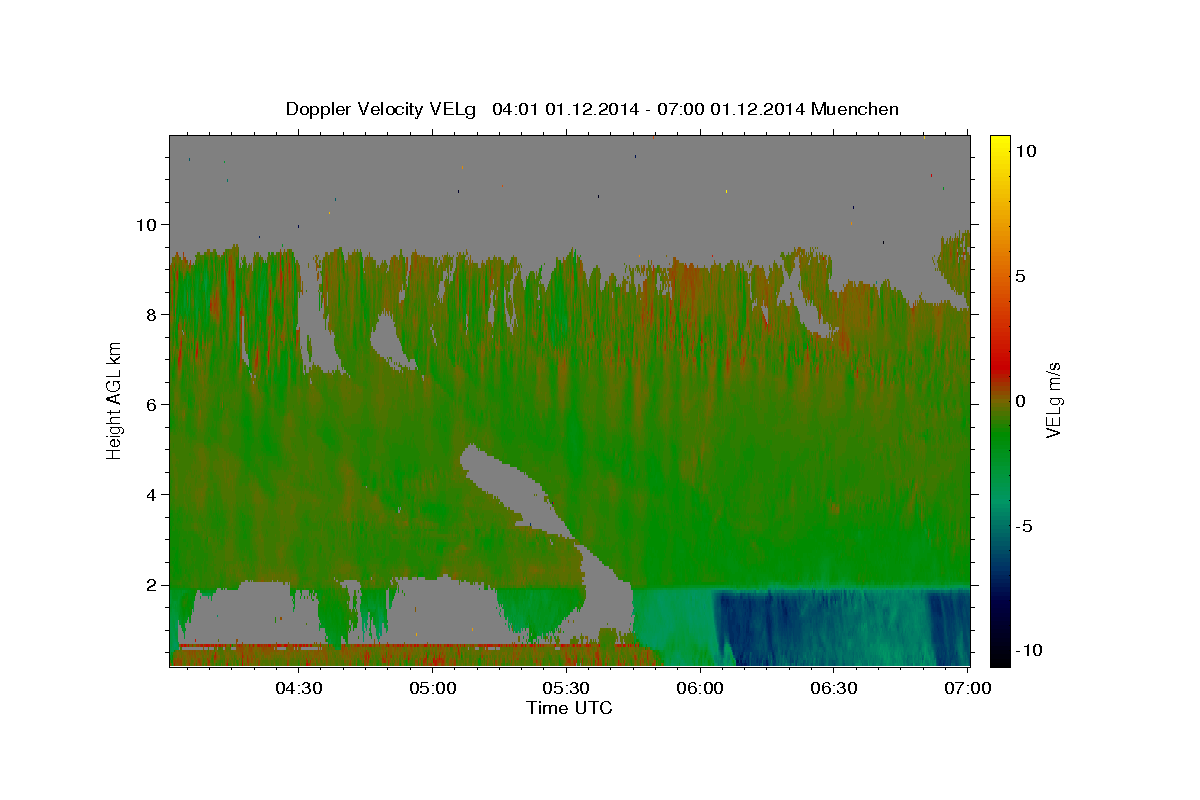Click the colorbar value -5

click(x=1024, y=525)
